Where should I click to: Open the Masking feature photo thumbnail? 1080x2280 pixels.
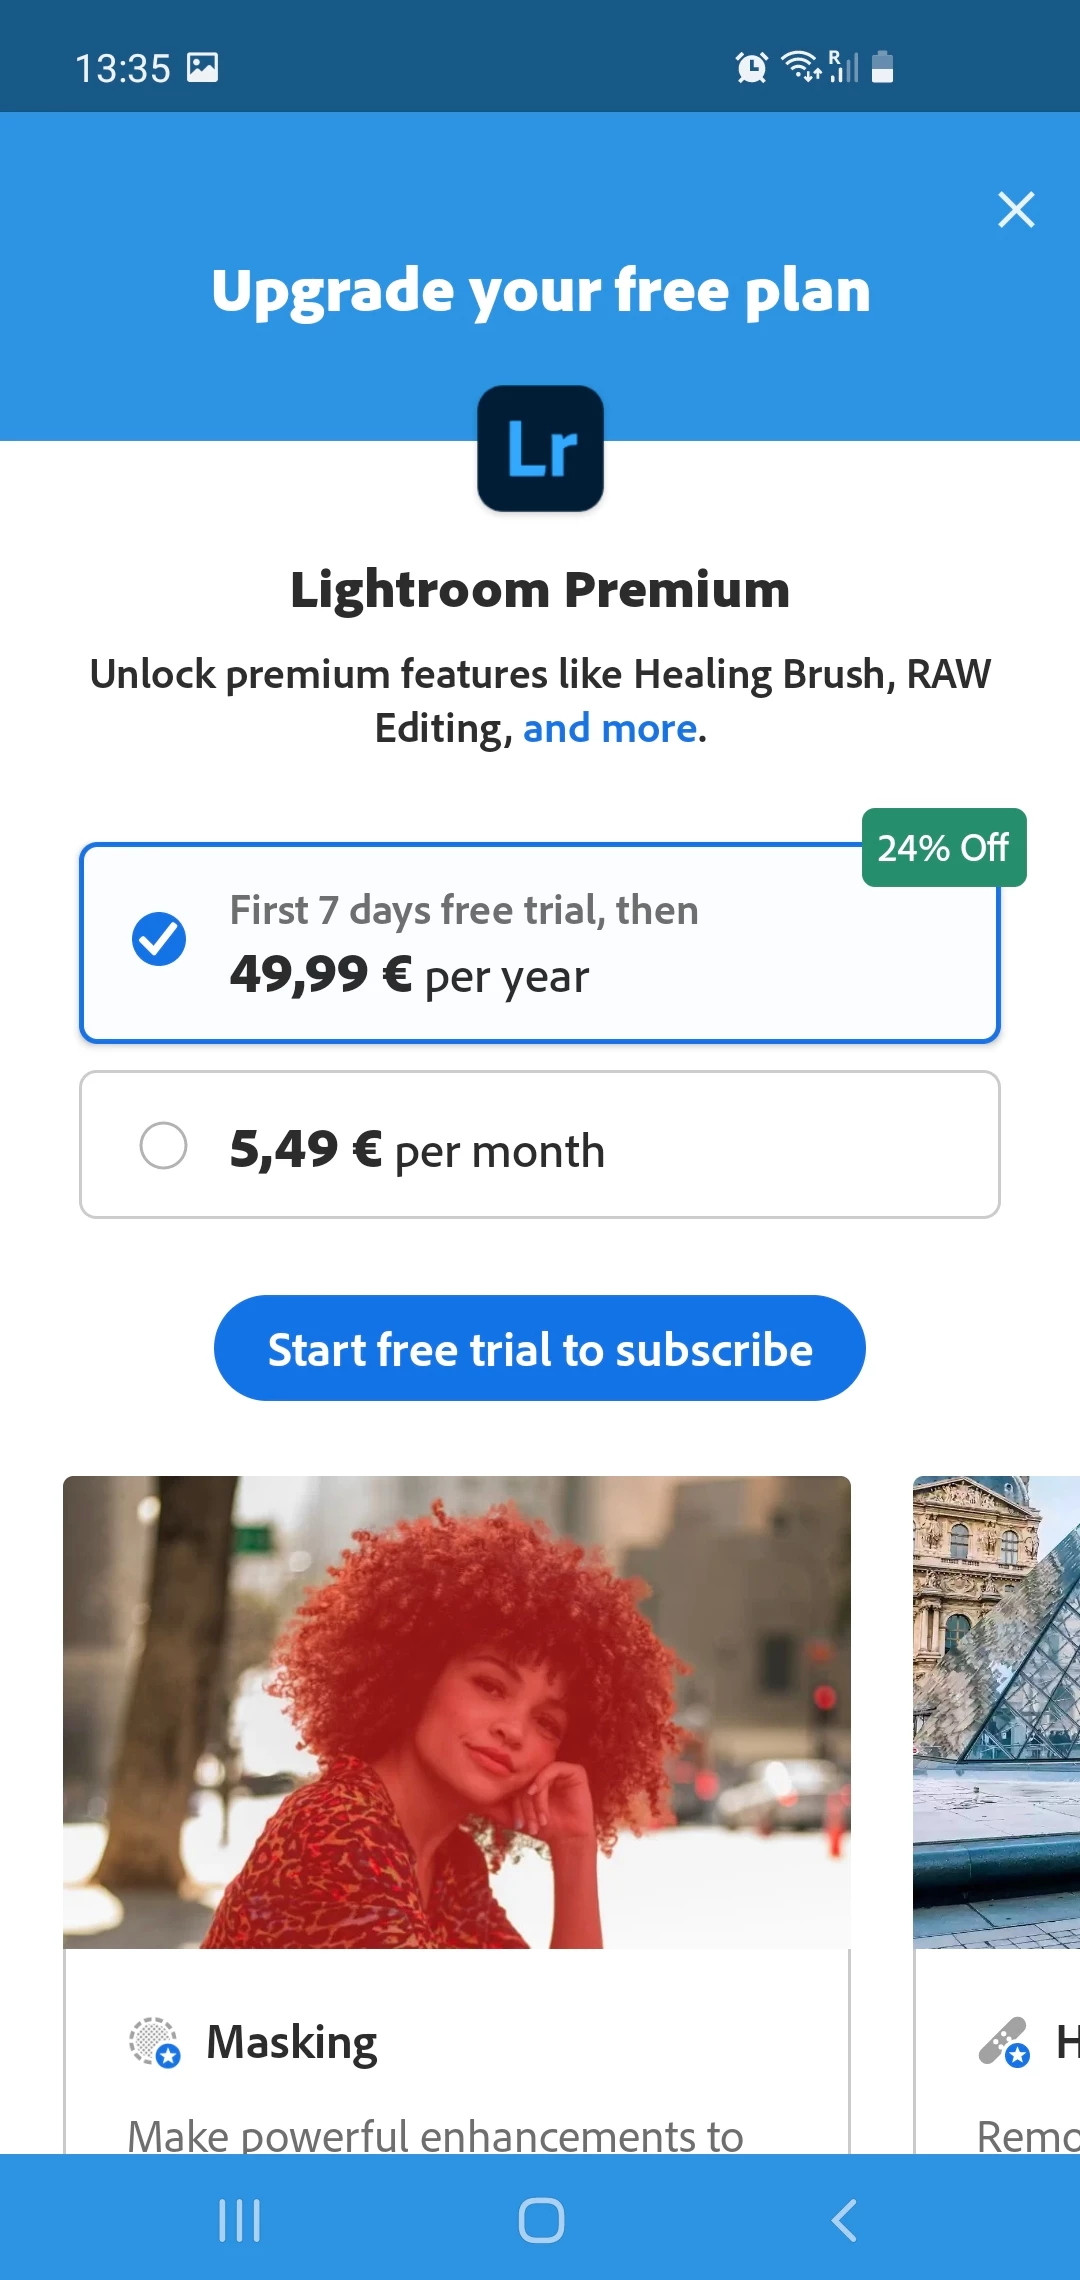[457, 1712]
